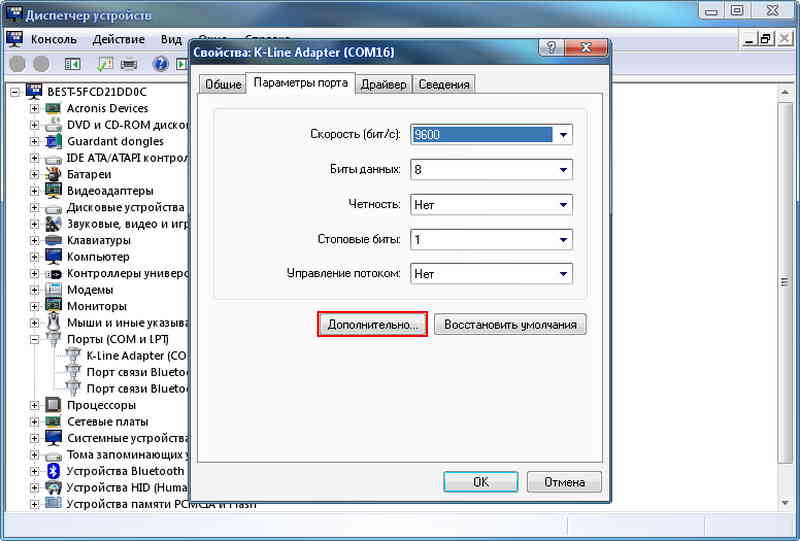Viewport: 800px width, 541px height.
Task: Select Системные устройства tree item
Action: click(128, 438)
